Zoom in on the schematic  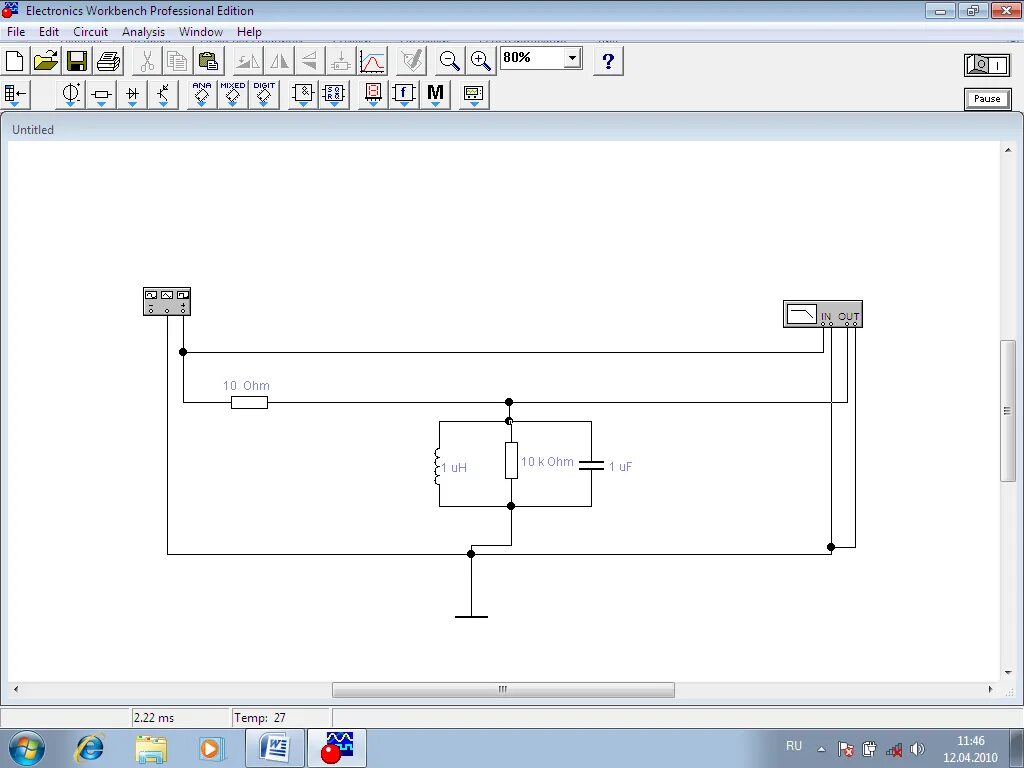(x=481, y=61)
